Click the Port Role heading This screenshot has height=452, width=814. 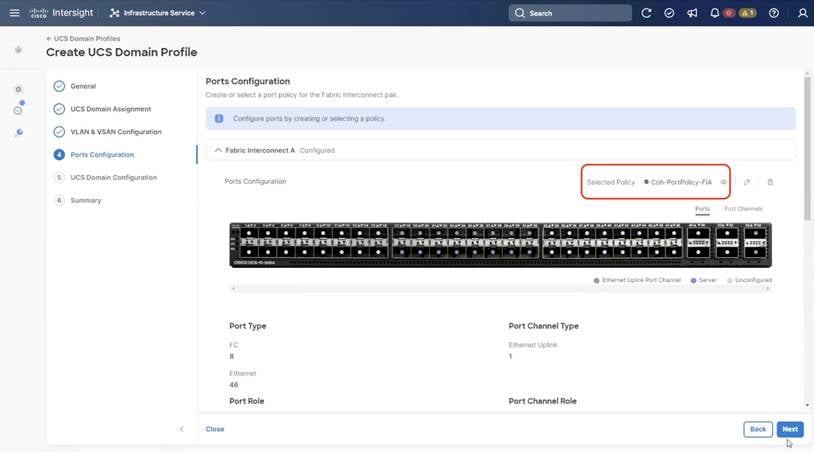tap(247, 401)
